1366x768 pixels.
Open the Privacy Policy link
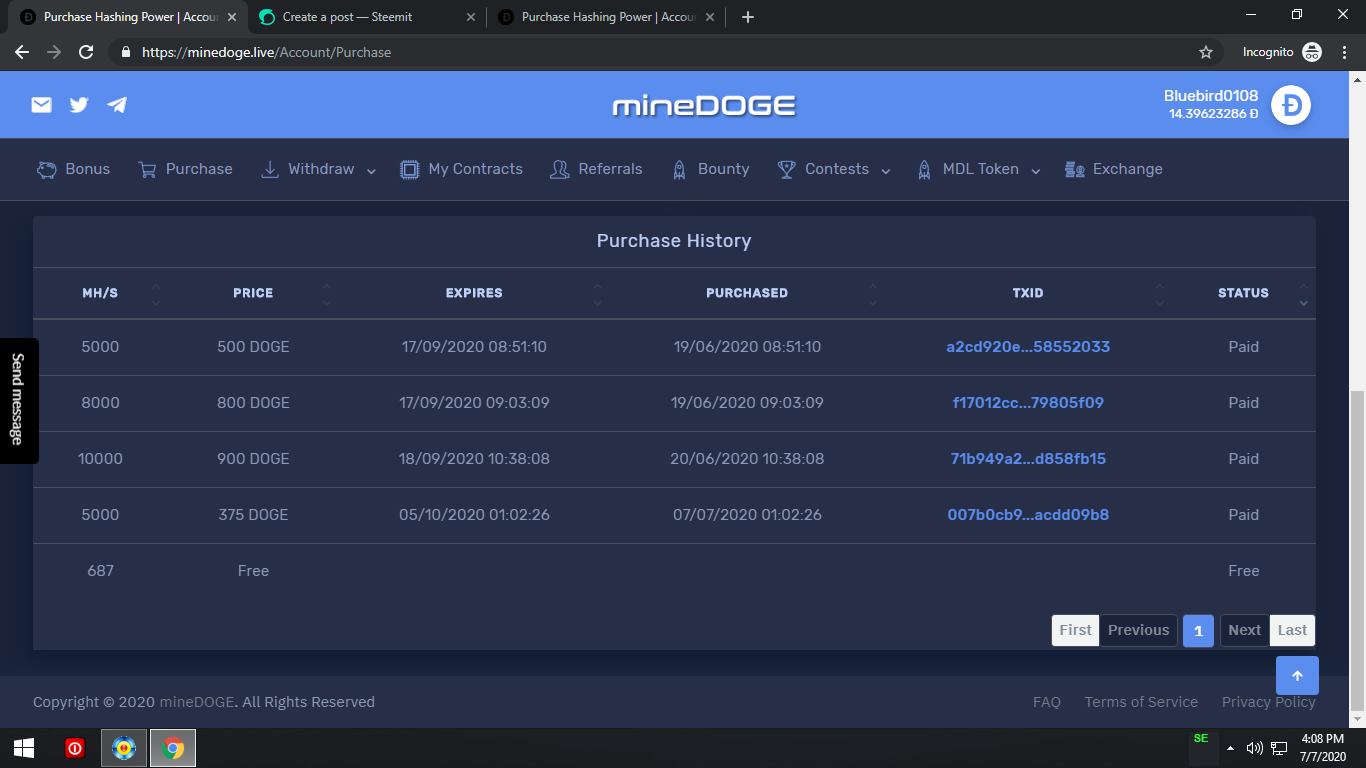coord(1269,702)
